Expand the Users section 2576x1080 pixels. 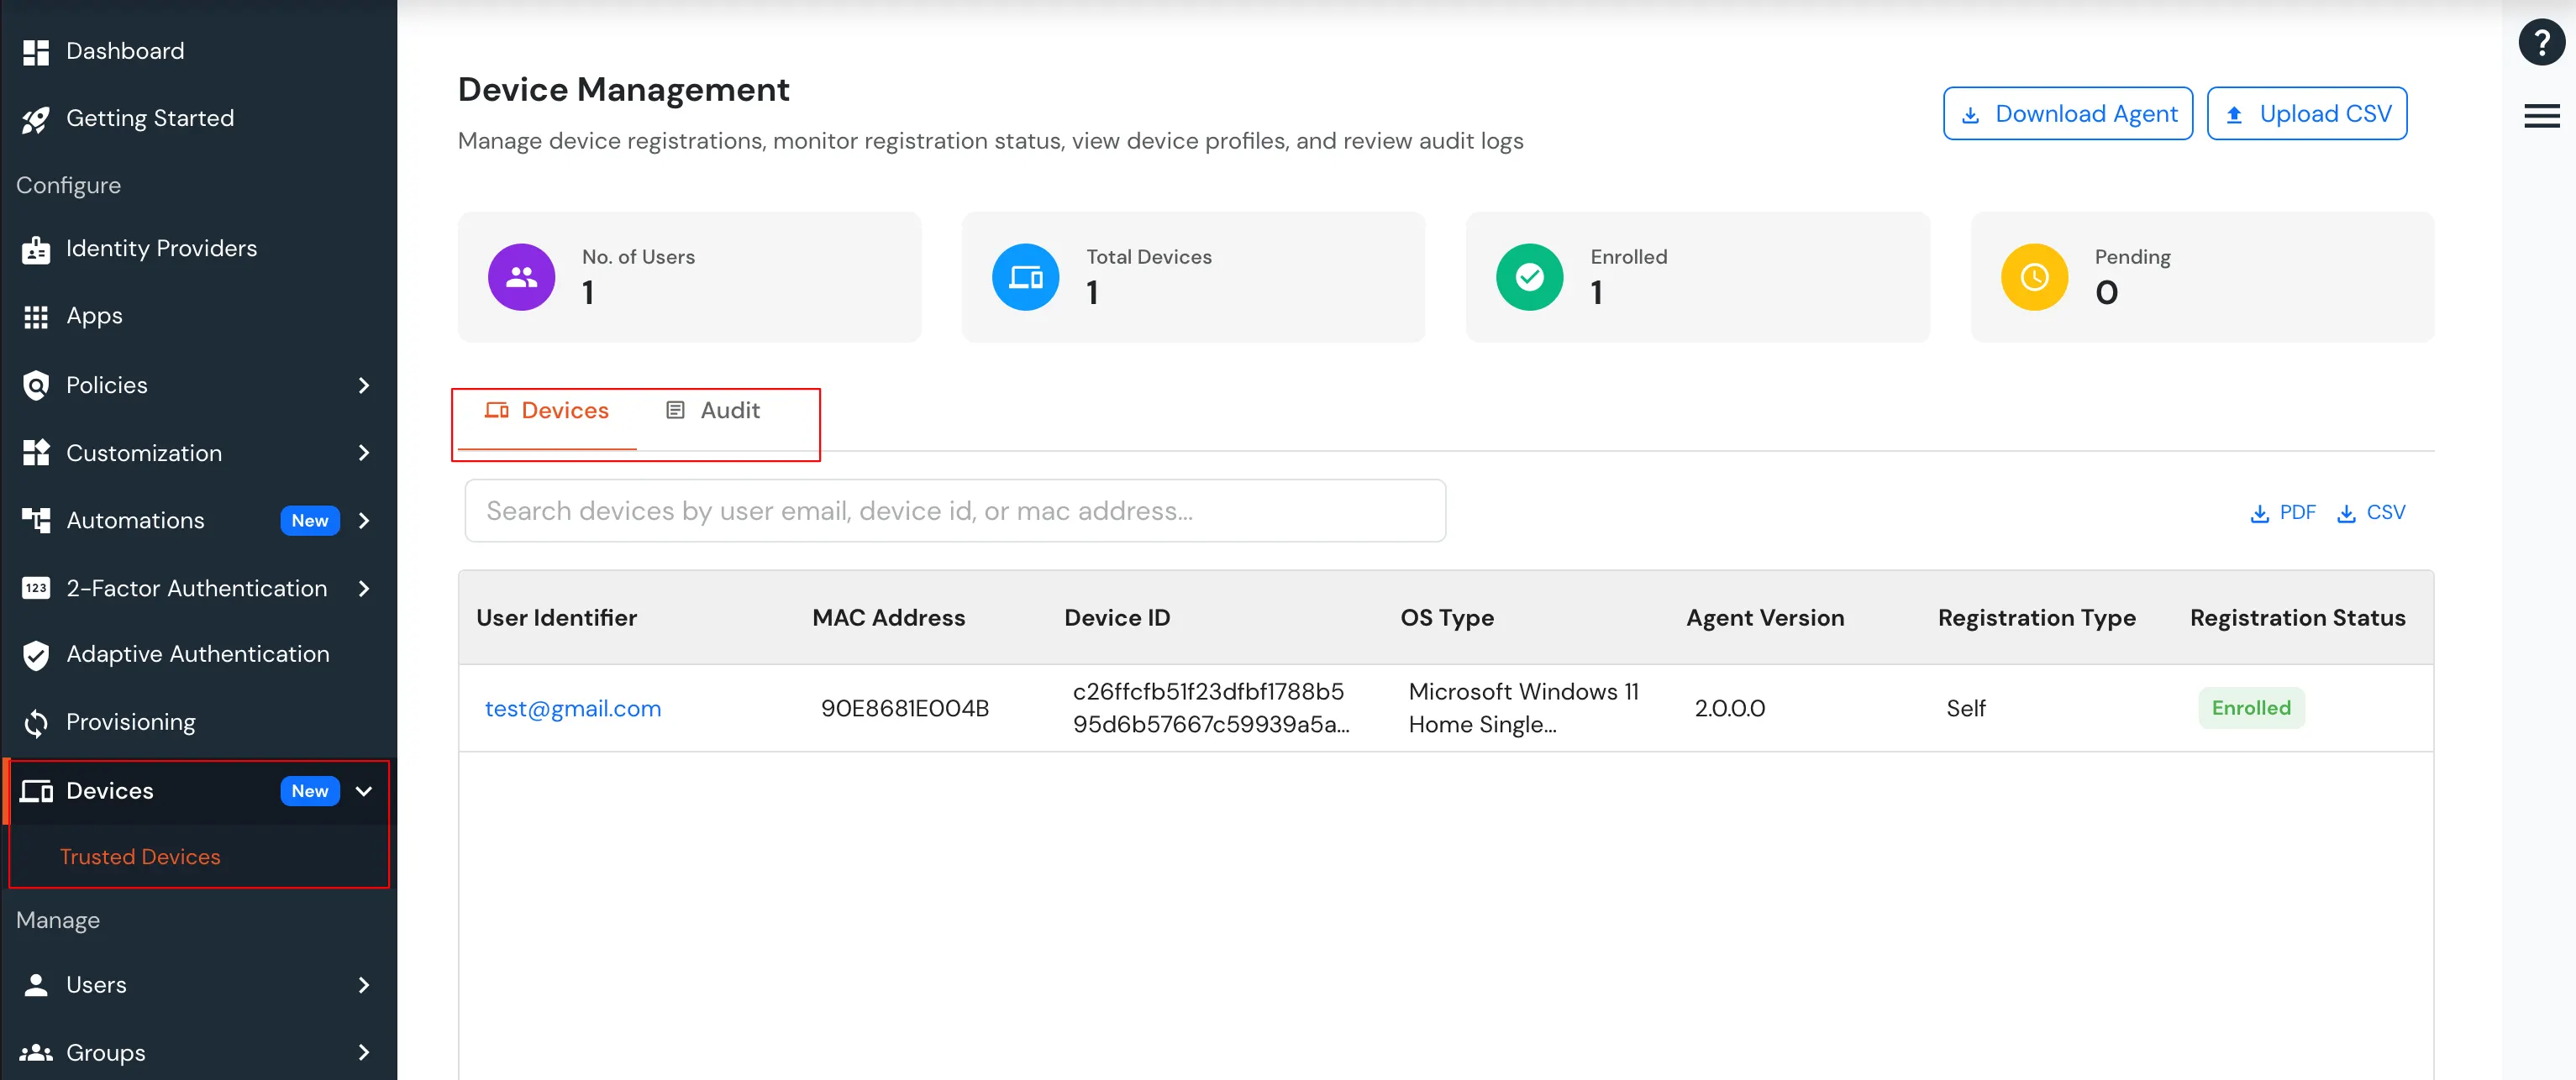click(x=364, y=985)
